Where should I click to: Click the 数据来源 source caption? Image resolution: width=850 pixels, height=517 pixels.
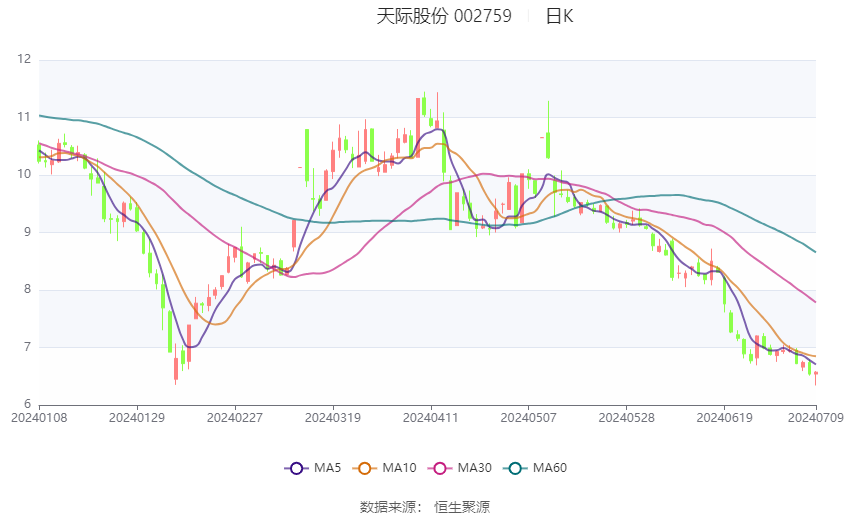425,507
